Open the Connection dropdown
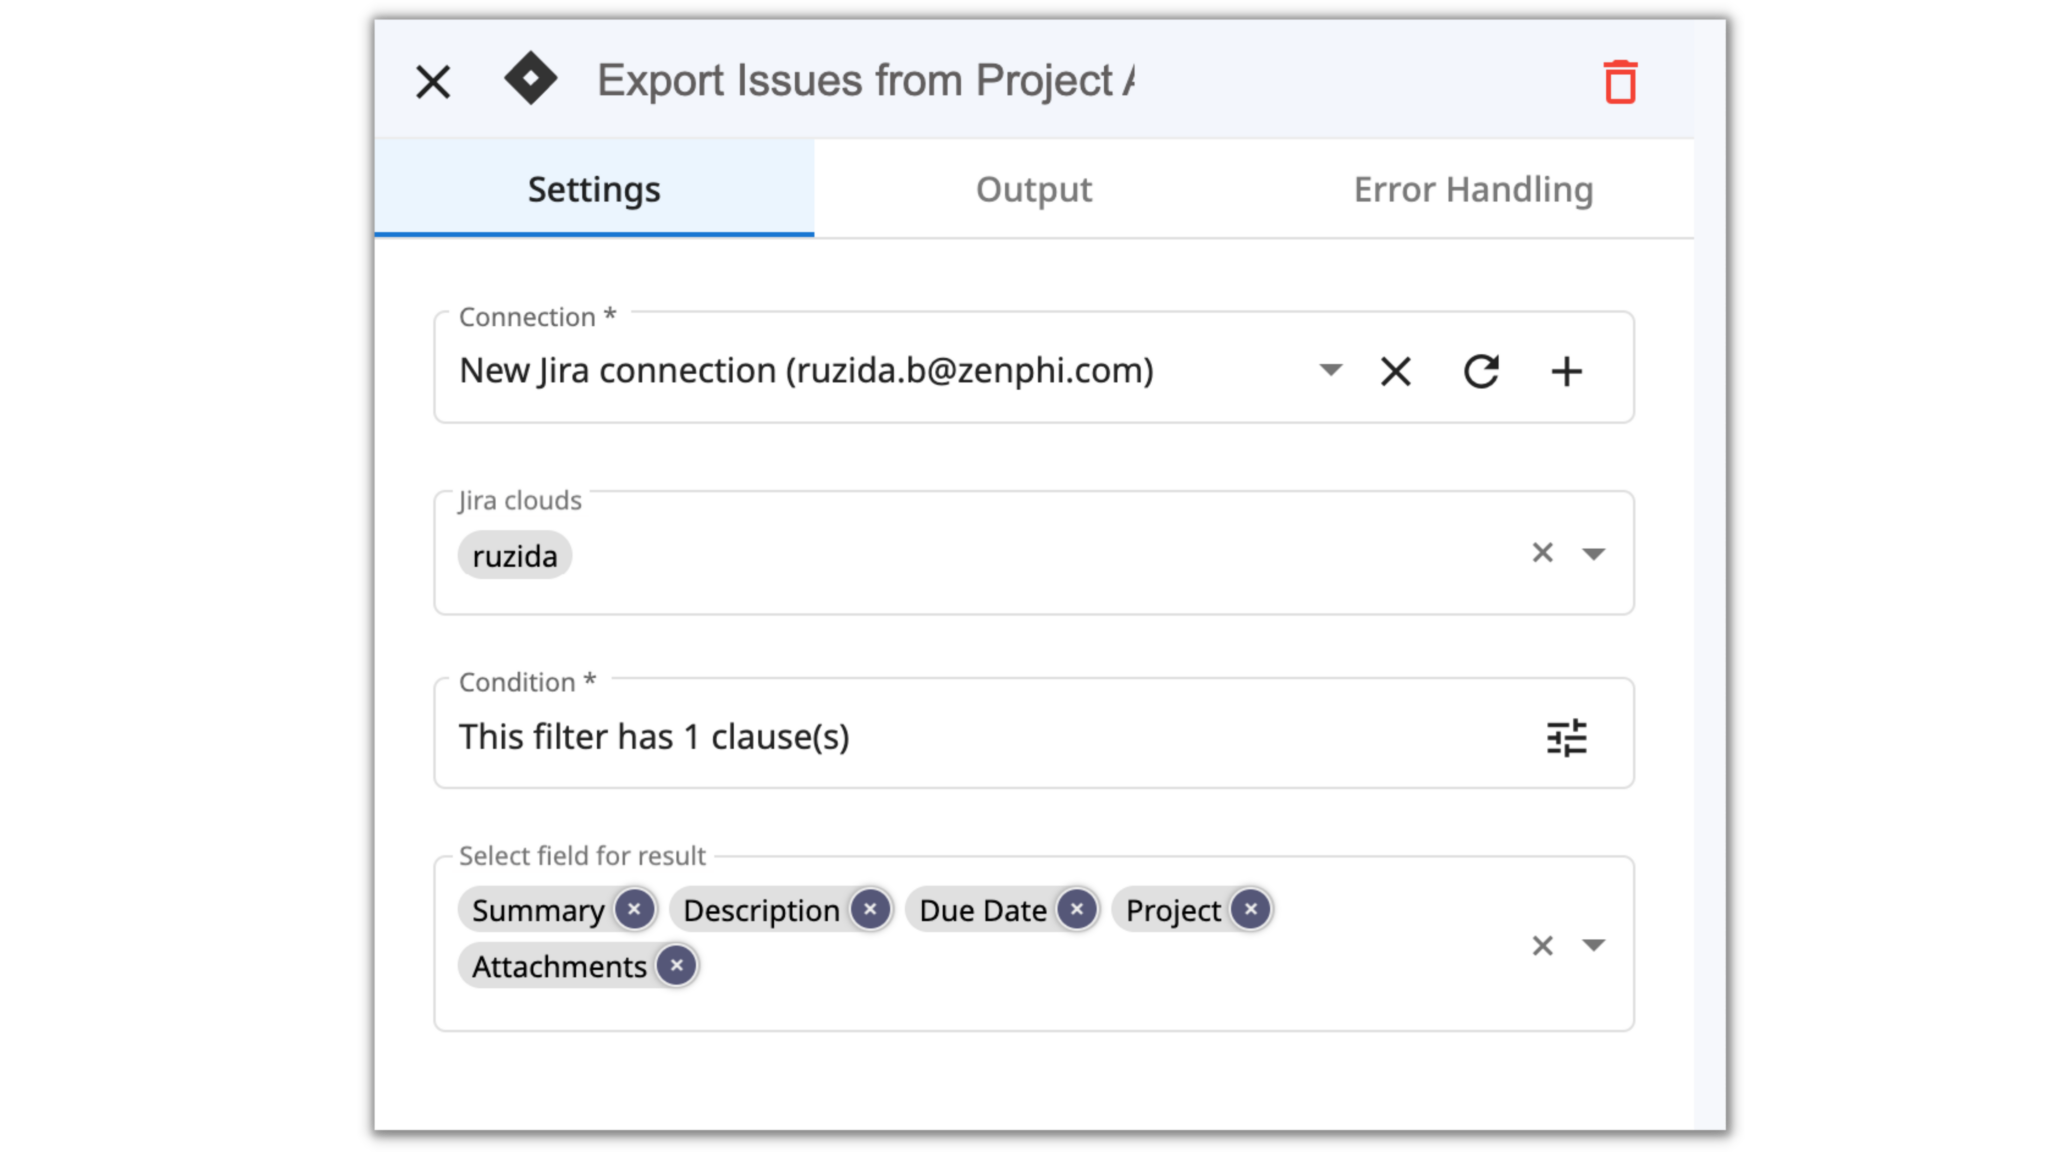This screenshot has height=1152, width=2048. (x=1331, y=371)
